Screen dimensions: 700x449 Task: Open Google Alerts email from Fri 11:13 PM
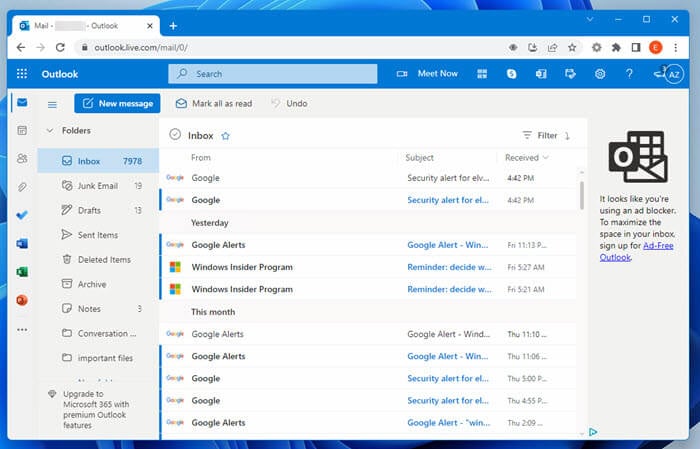pyautogui.click(x=368, y=245)
